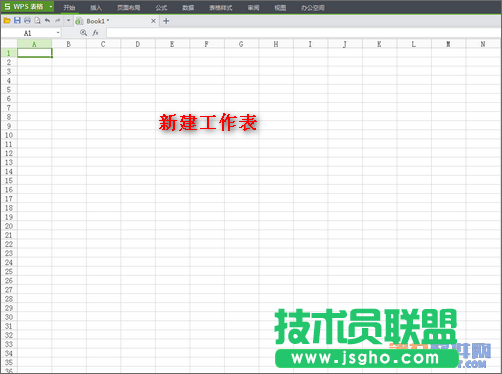Open the 办公空间 ribbon tab
Viewport: 502px width, 374px height.
(x=313, y=8)
